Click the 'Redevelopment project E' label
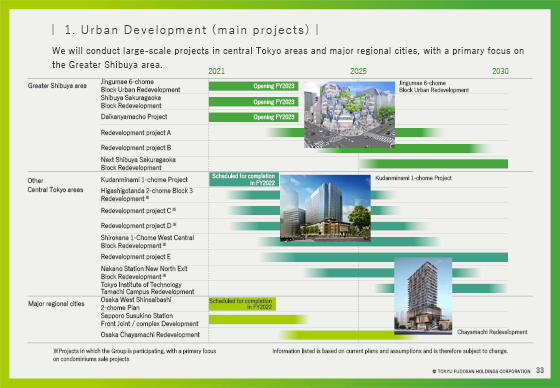Viewport: 560px width, 388px height. tap(136, 257)
